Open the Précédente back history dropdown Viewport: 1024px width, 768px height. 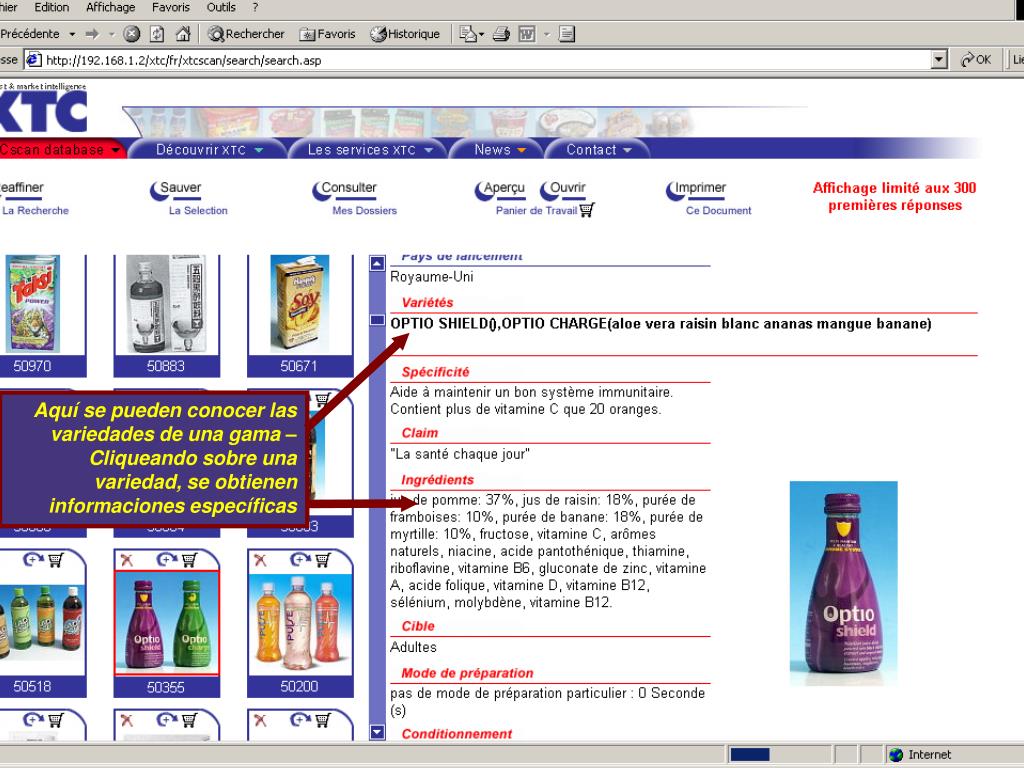72,34
